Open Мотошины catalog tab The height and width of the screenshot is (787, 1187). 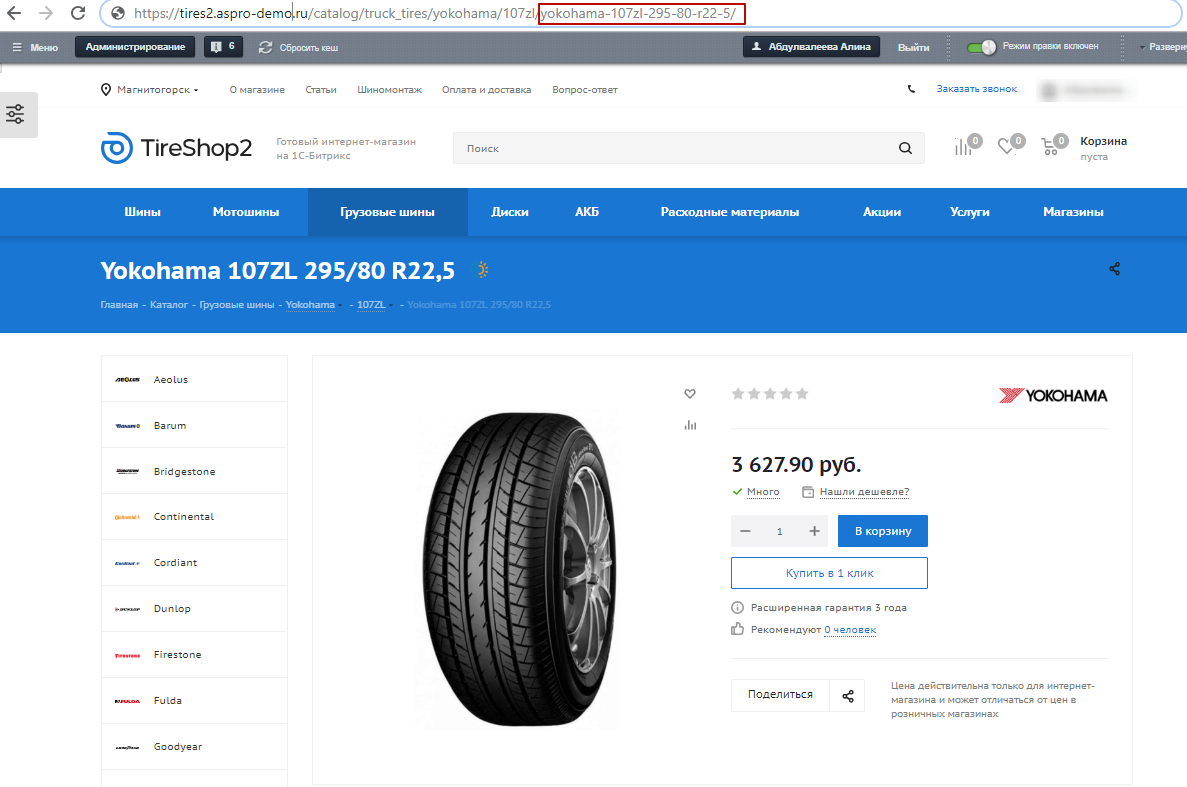click(x=246, y=212)
